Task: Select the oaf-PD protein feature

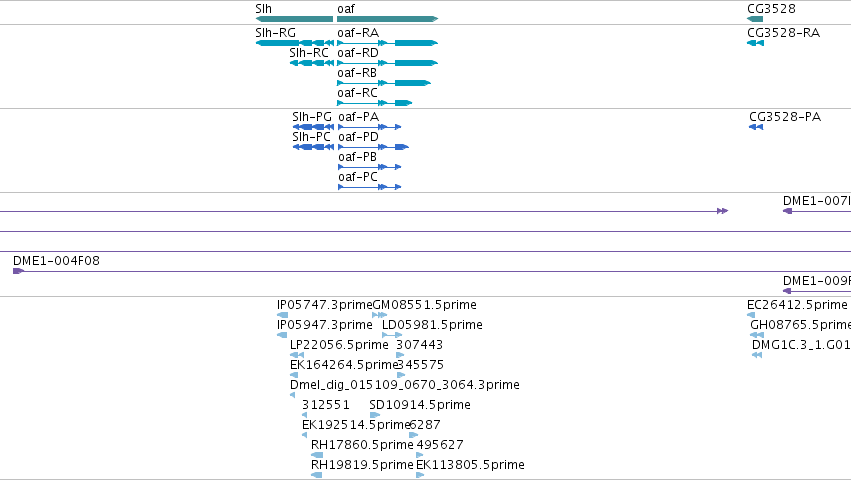Action: click(x=373, y=147)
